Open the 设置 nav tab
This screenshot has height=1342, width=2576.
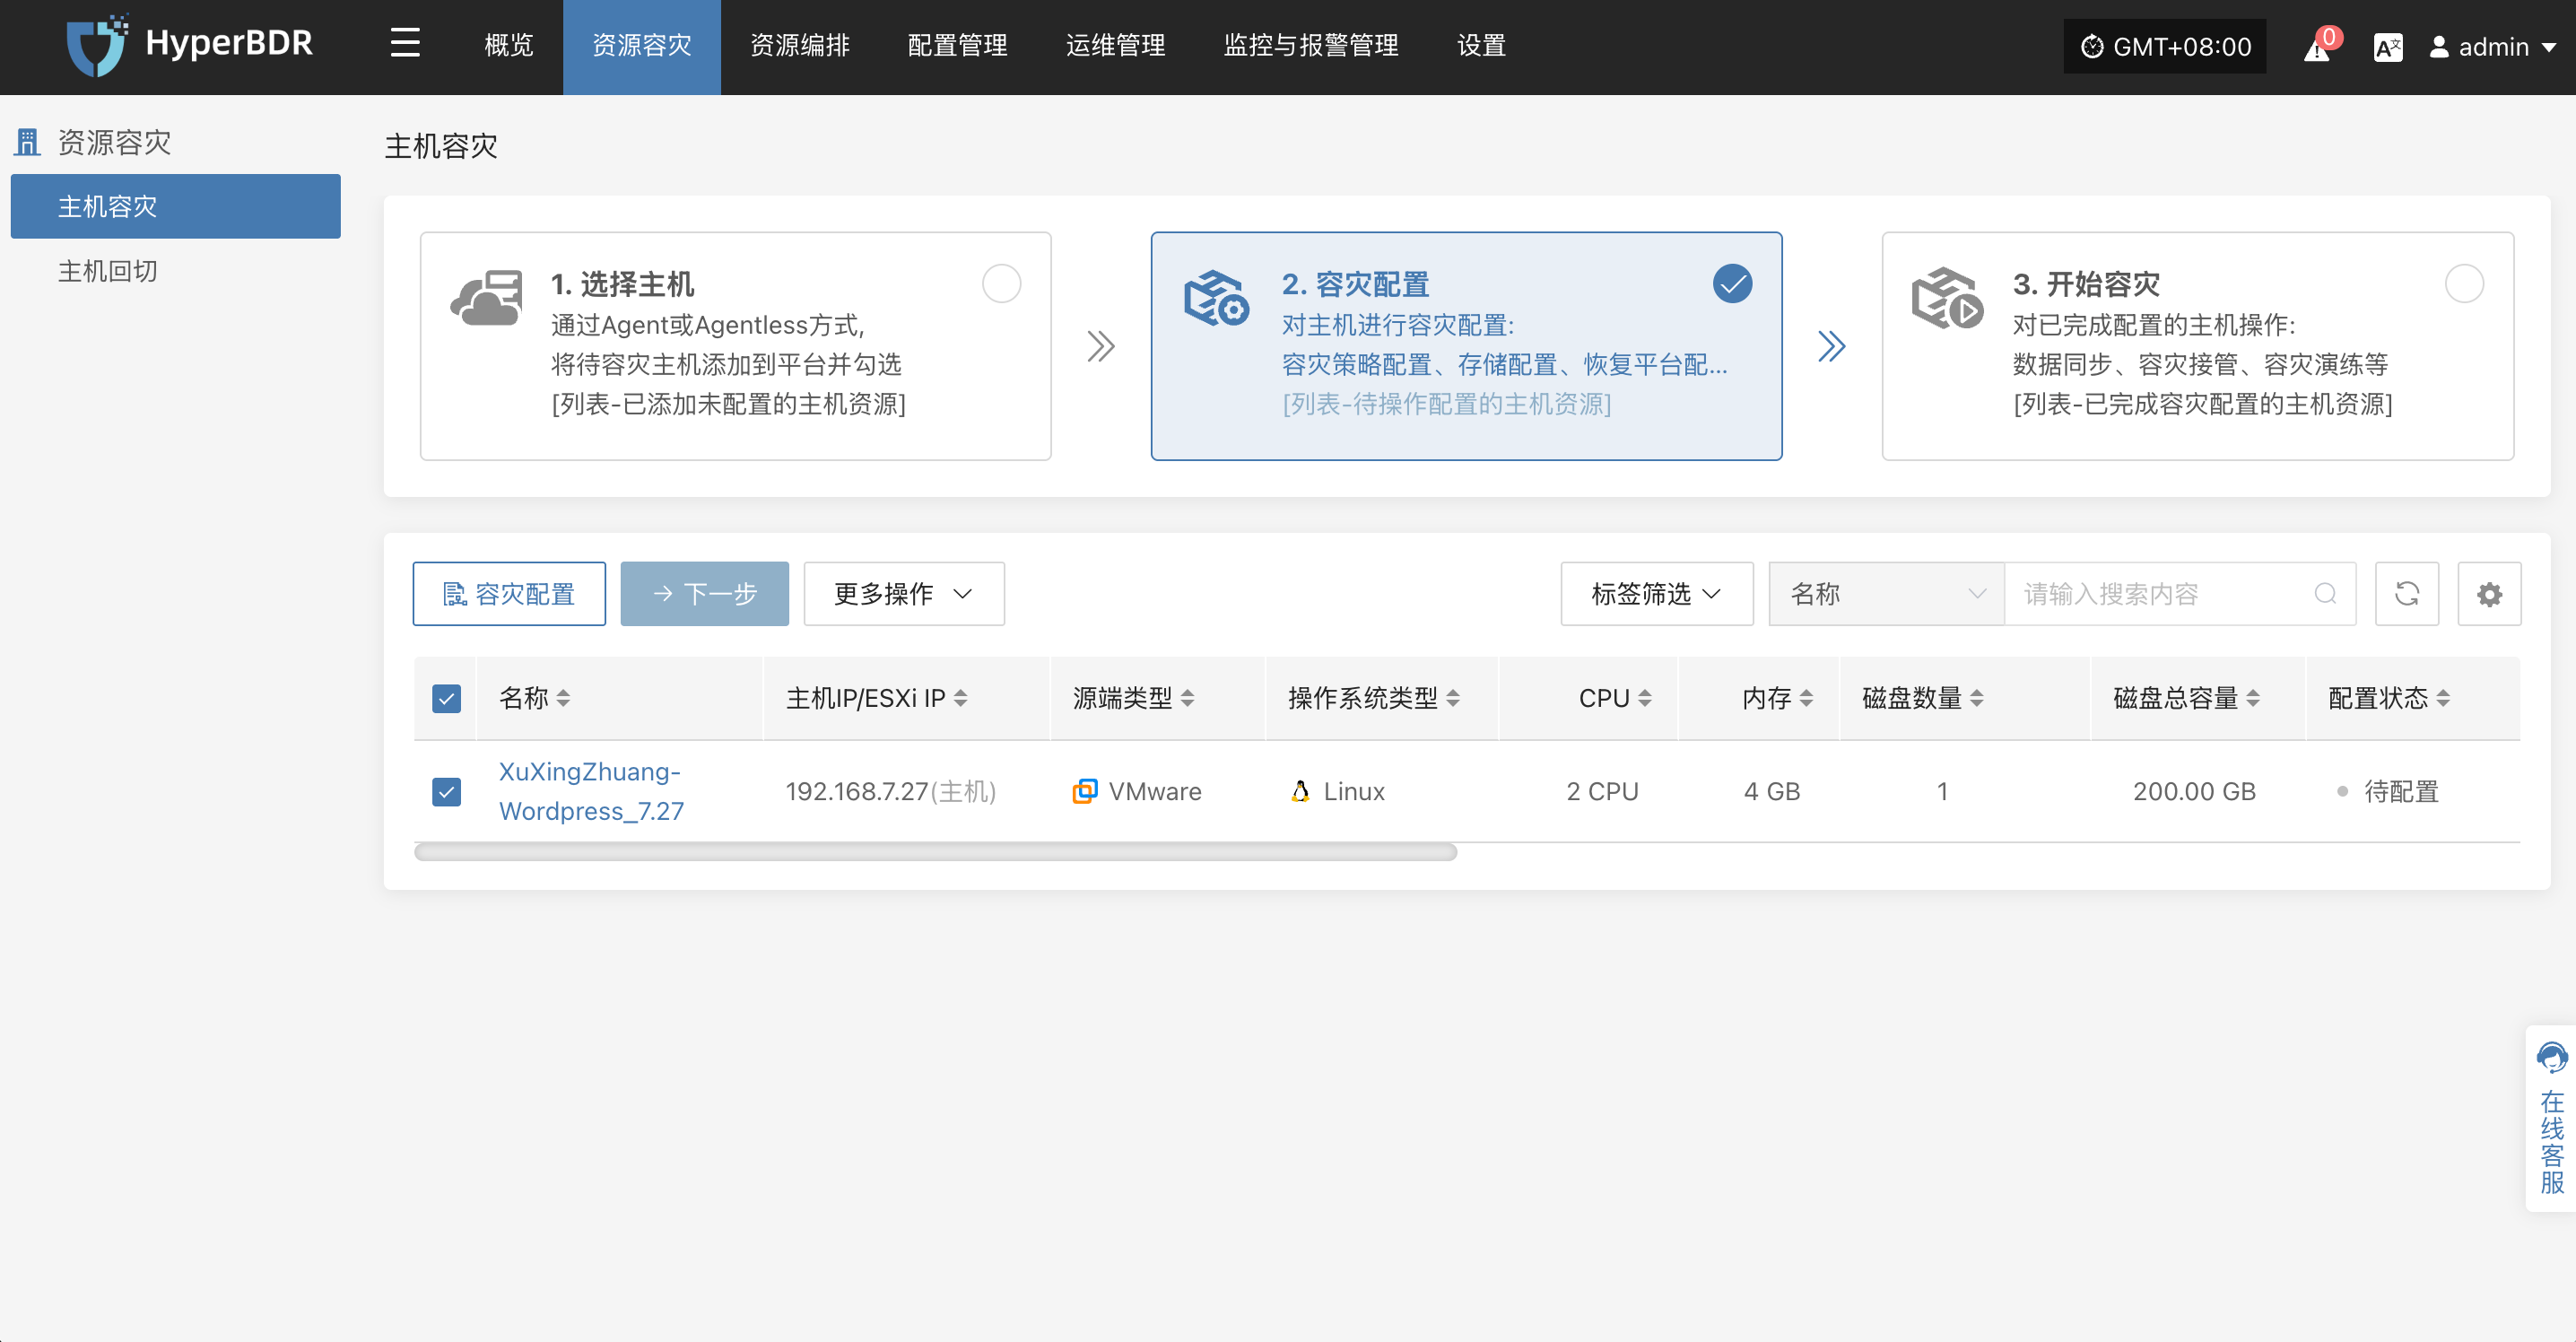1481,46
